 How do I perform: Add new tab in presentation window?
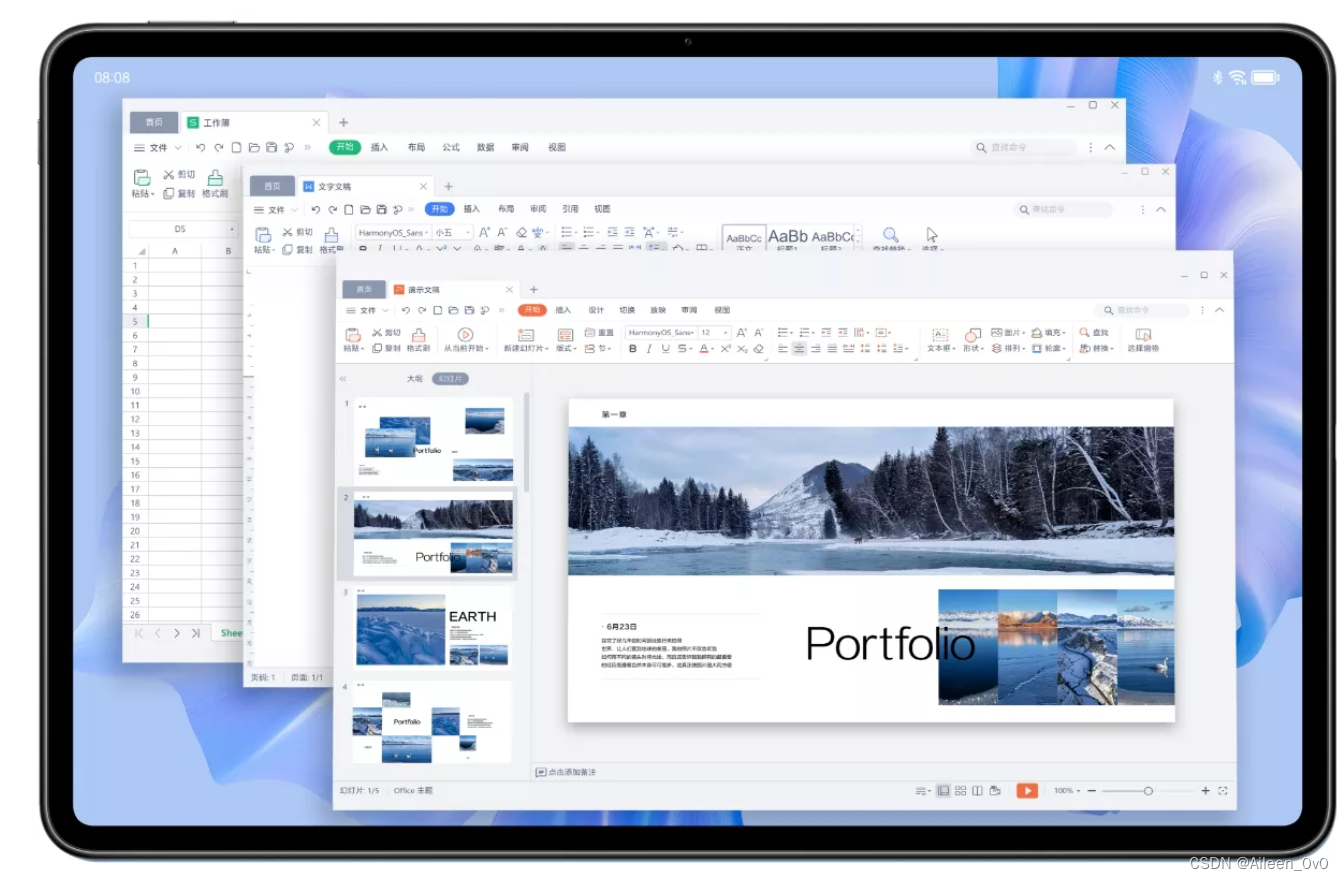coord(533,289)
